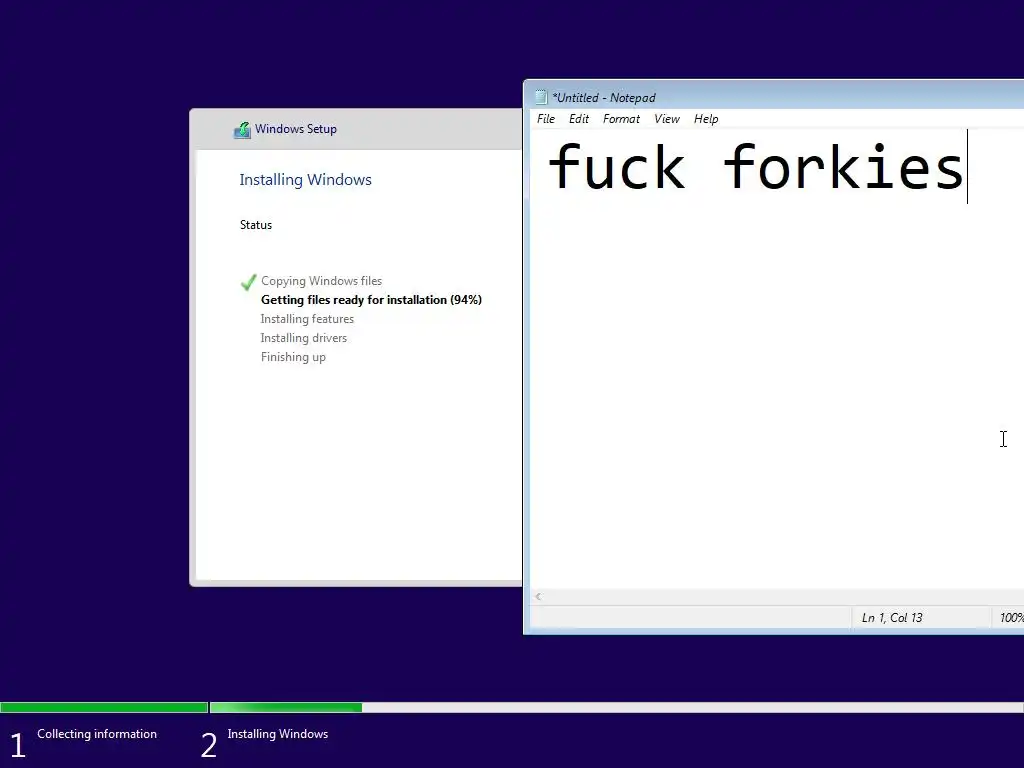Click the green checkmark beside Copying Windows files

tap(248, 282)
